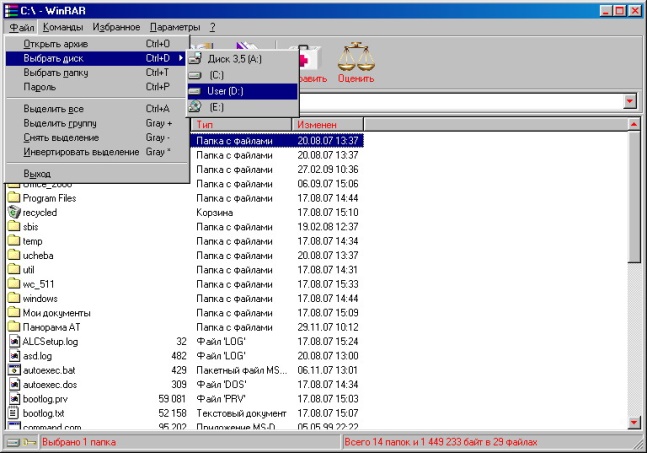This screenshot has height=453, width=647.
Task: Select Диск 3,5 (A:) drive
Action: point(243,59)
